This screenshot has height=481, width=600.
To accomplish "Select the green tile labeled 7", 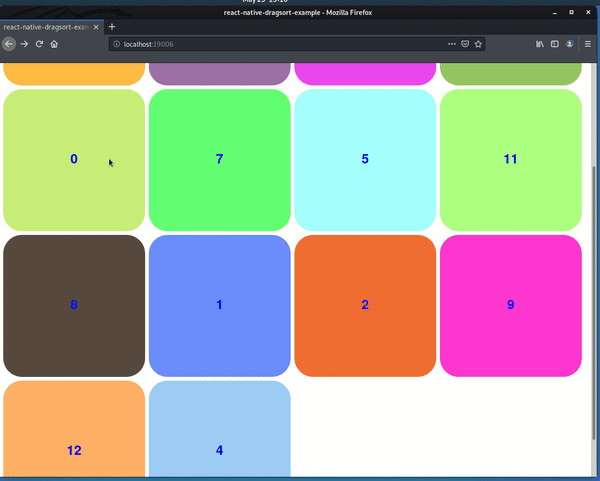I will pos(220,160).
